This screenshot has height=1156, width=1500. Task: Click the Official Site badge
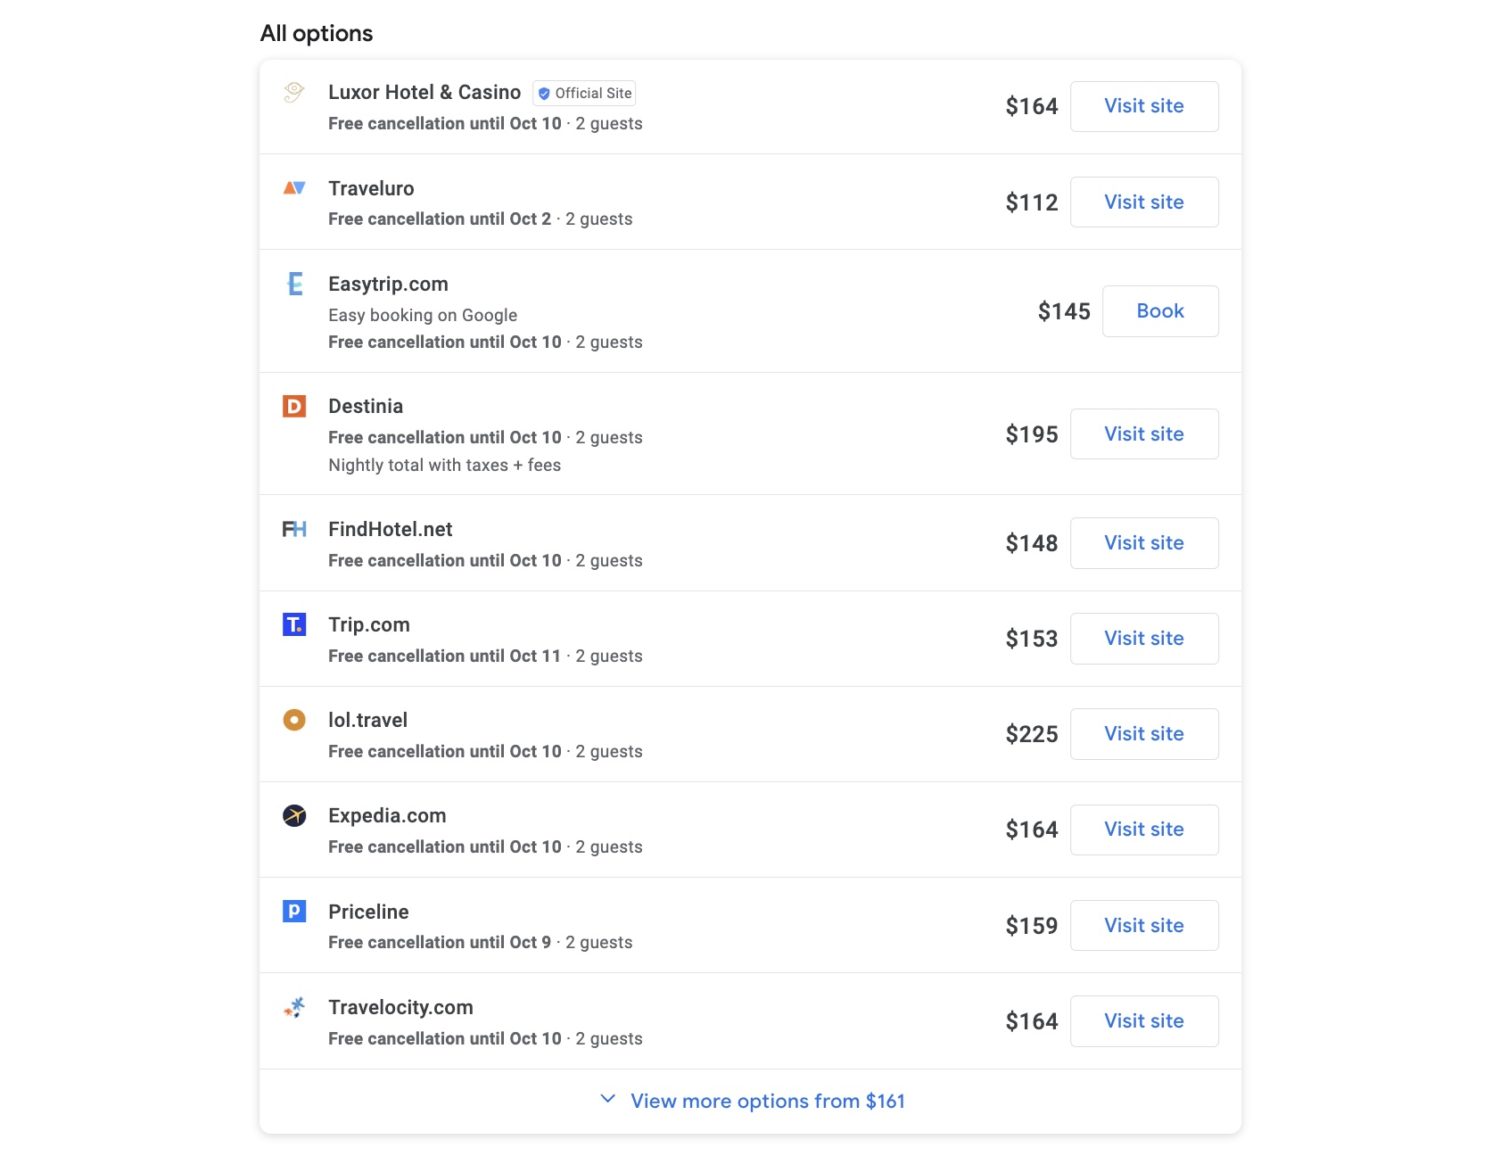coord(584,93)
